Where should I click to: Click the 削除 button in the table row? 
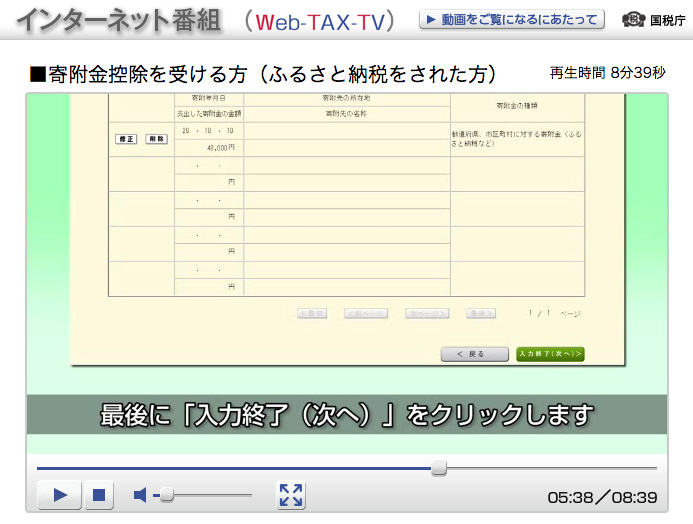click(x=156, y=139)
